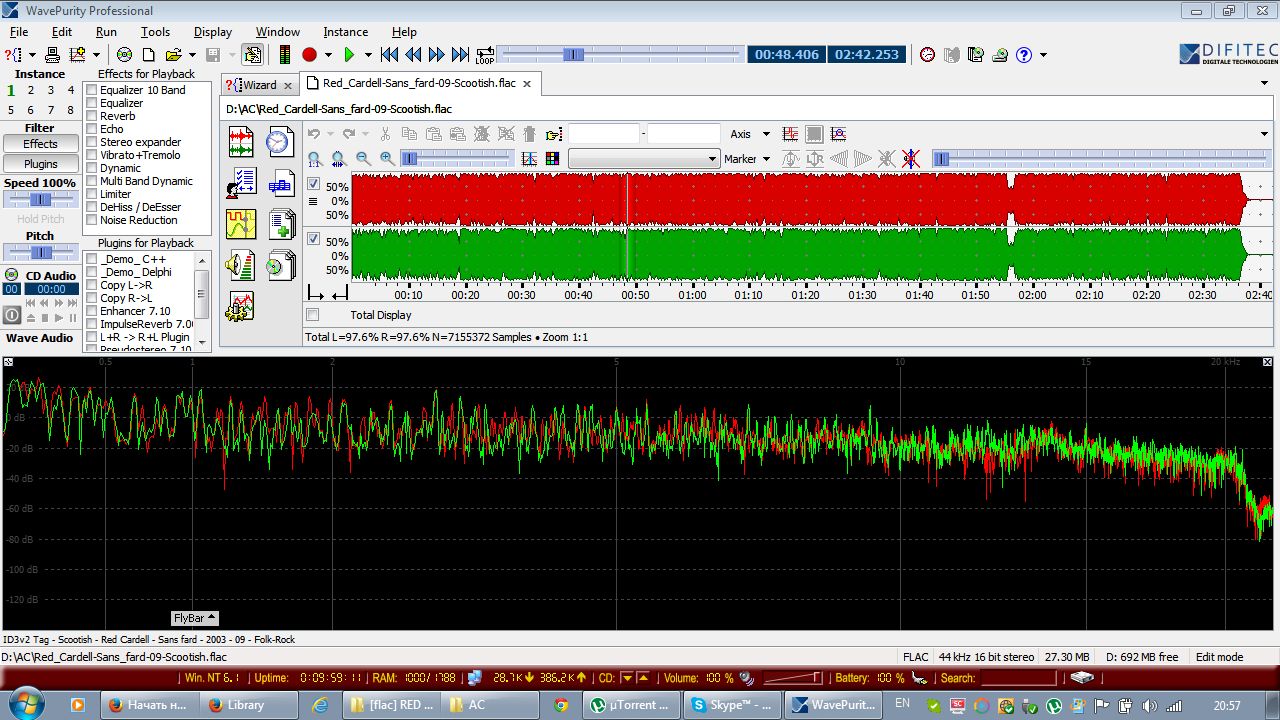Enable the Reverb effect checkbox
1280x720 pixels.
click(x=92, y=116)
